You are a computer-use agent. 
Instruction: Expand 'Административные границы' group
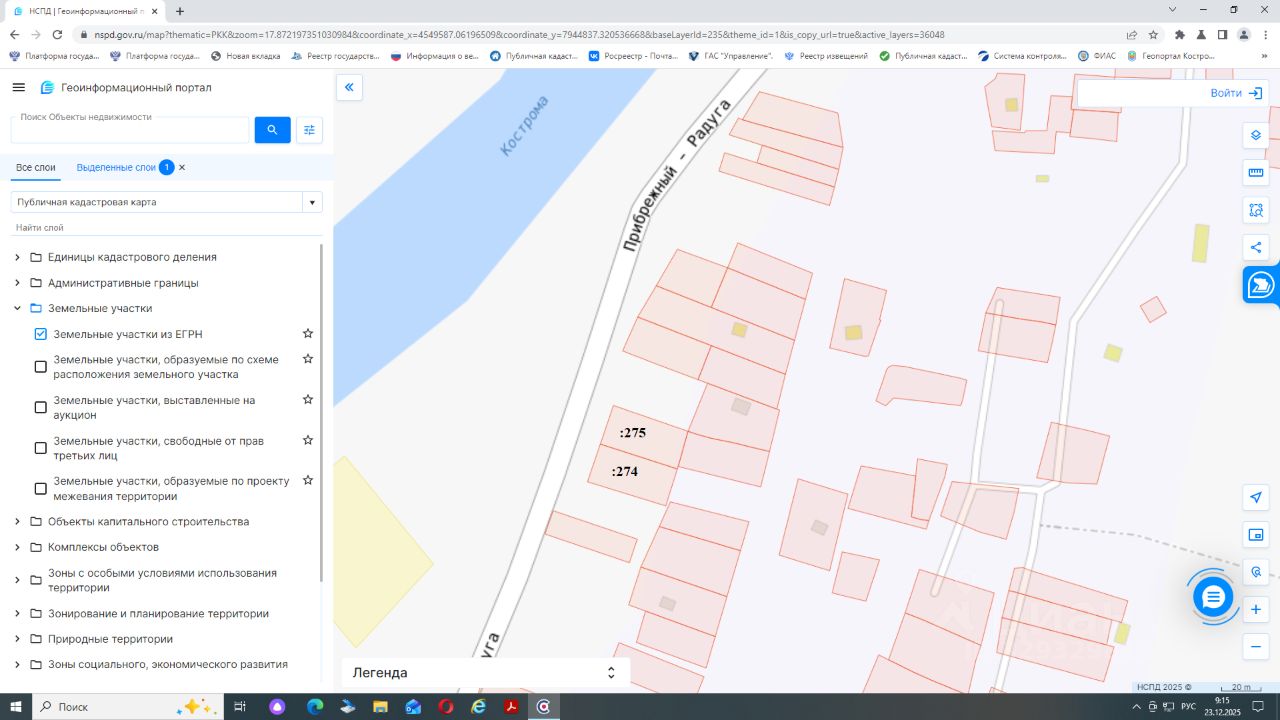tap(17, 283)
